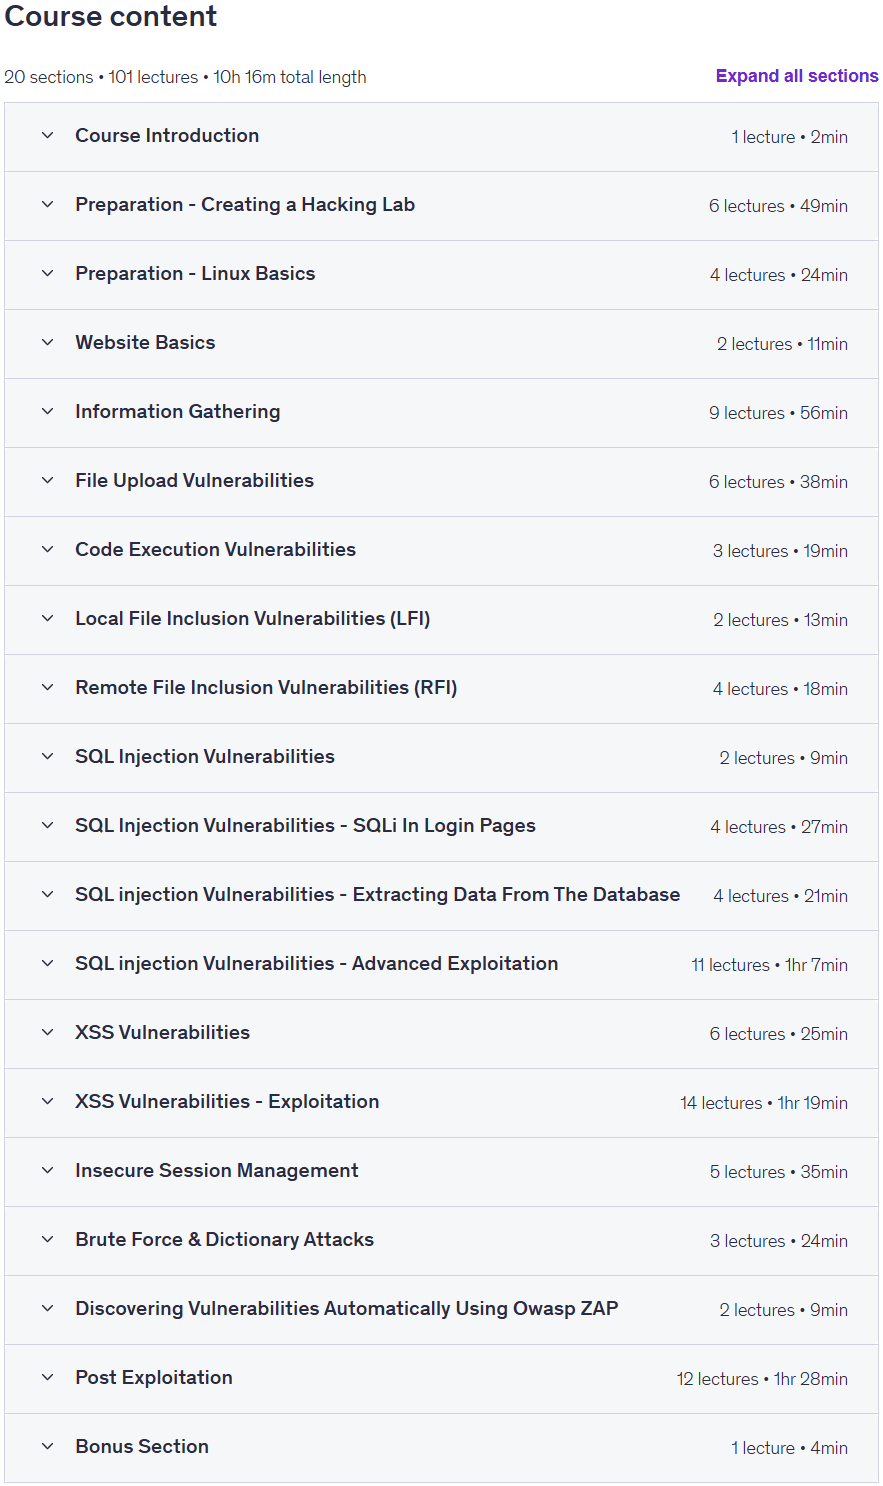Expand Discovering Vulnerabilities Automatically Using Owasp ZAP
This screenshot has width=883, height=1486.
point(441,1310)
